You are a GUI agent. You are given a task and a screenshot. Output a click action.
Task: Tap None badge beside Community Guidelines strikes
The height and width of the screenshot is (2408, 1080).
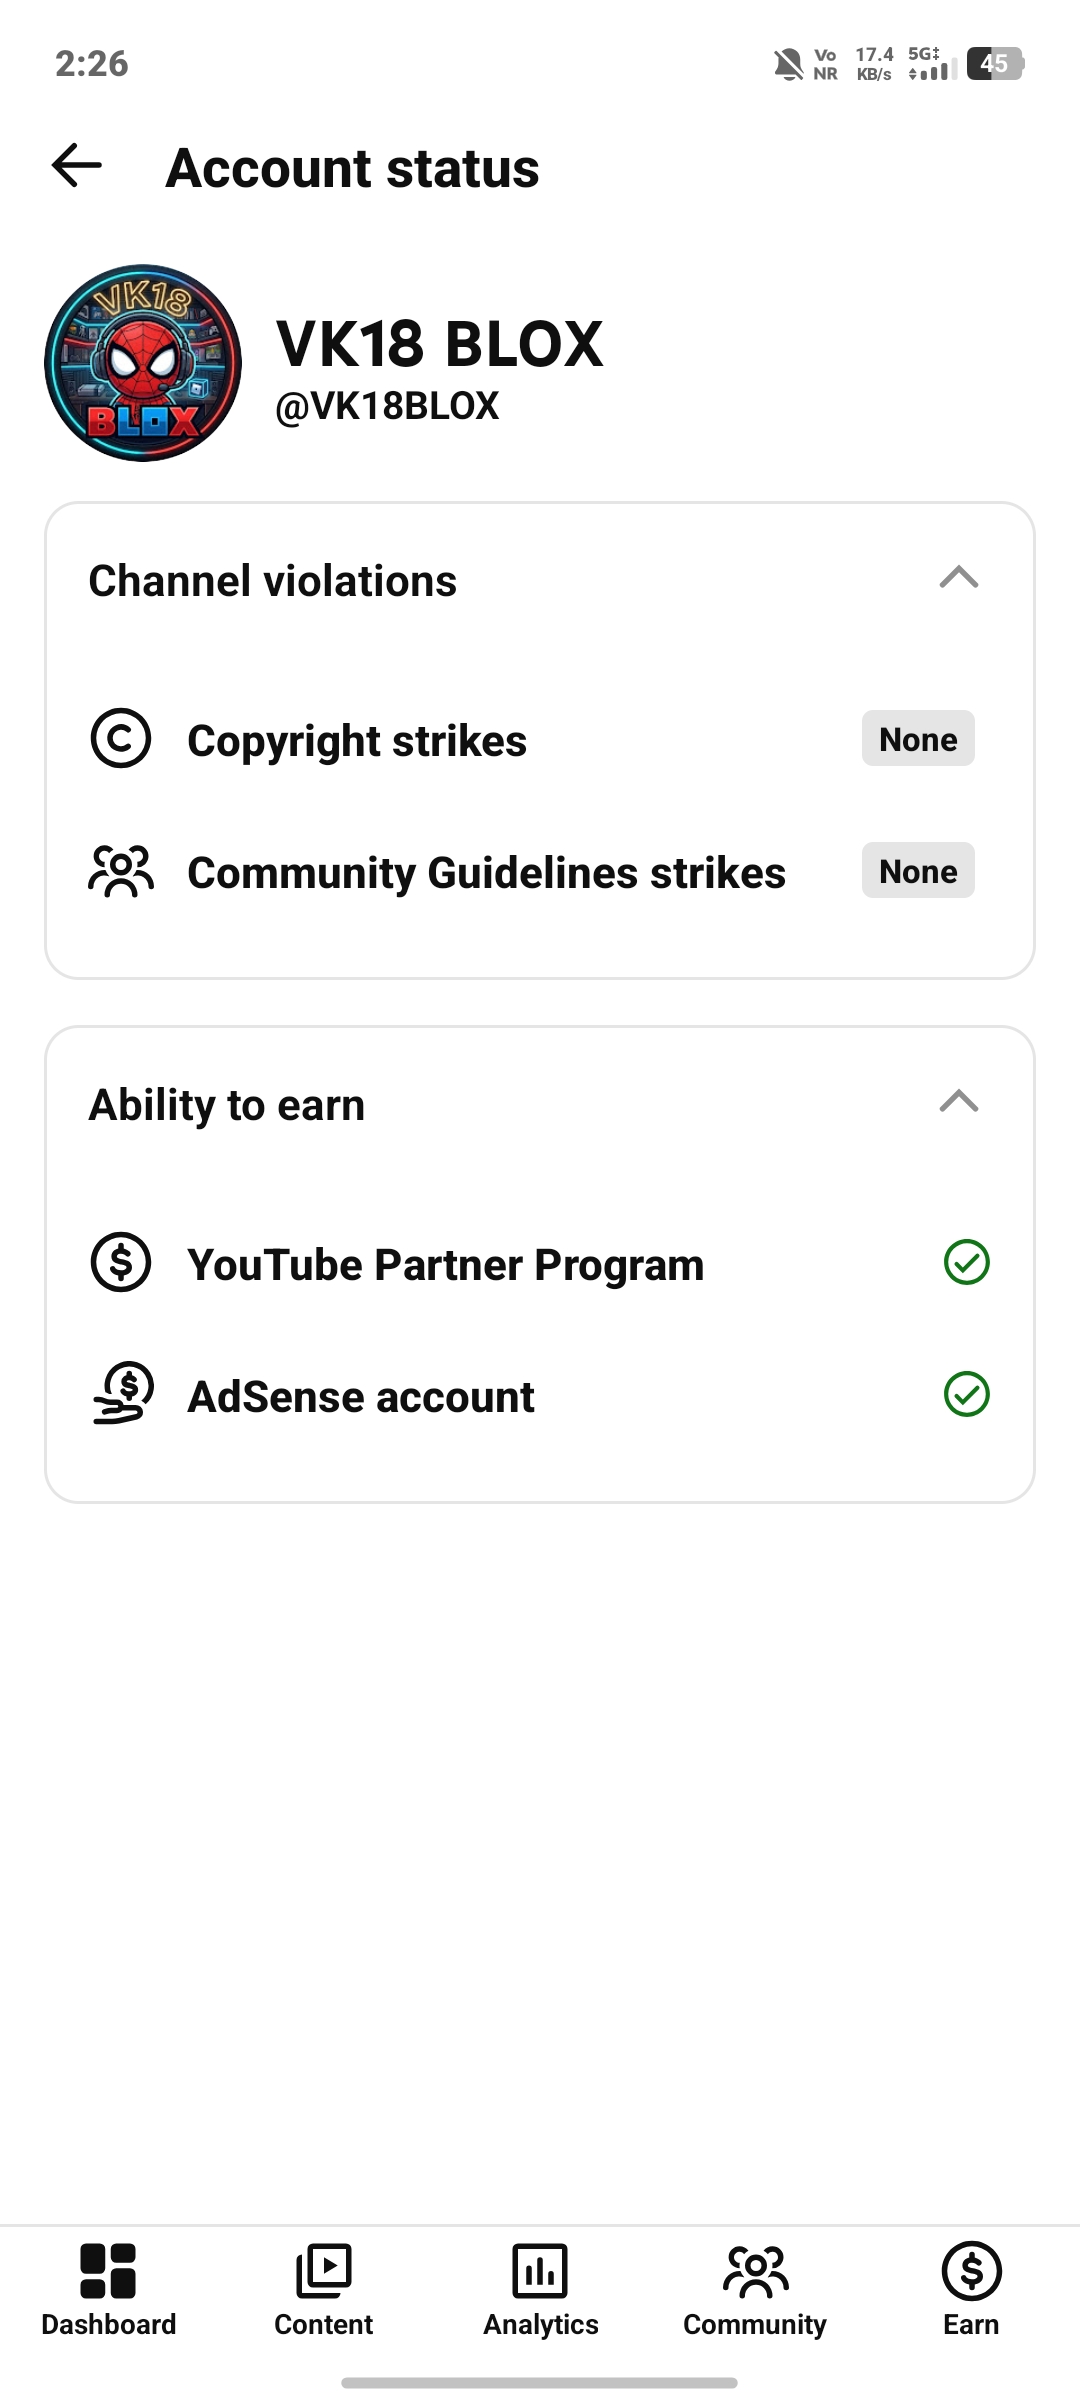[x=918, y=871]
